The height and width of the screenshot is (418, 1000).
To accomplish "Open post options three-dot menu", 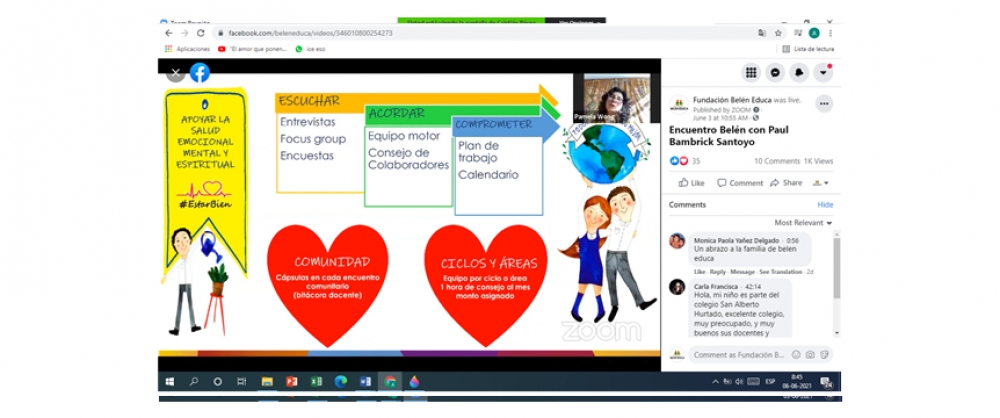I will point(824,103).
